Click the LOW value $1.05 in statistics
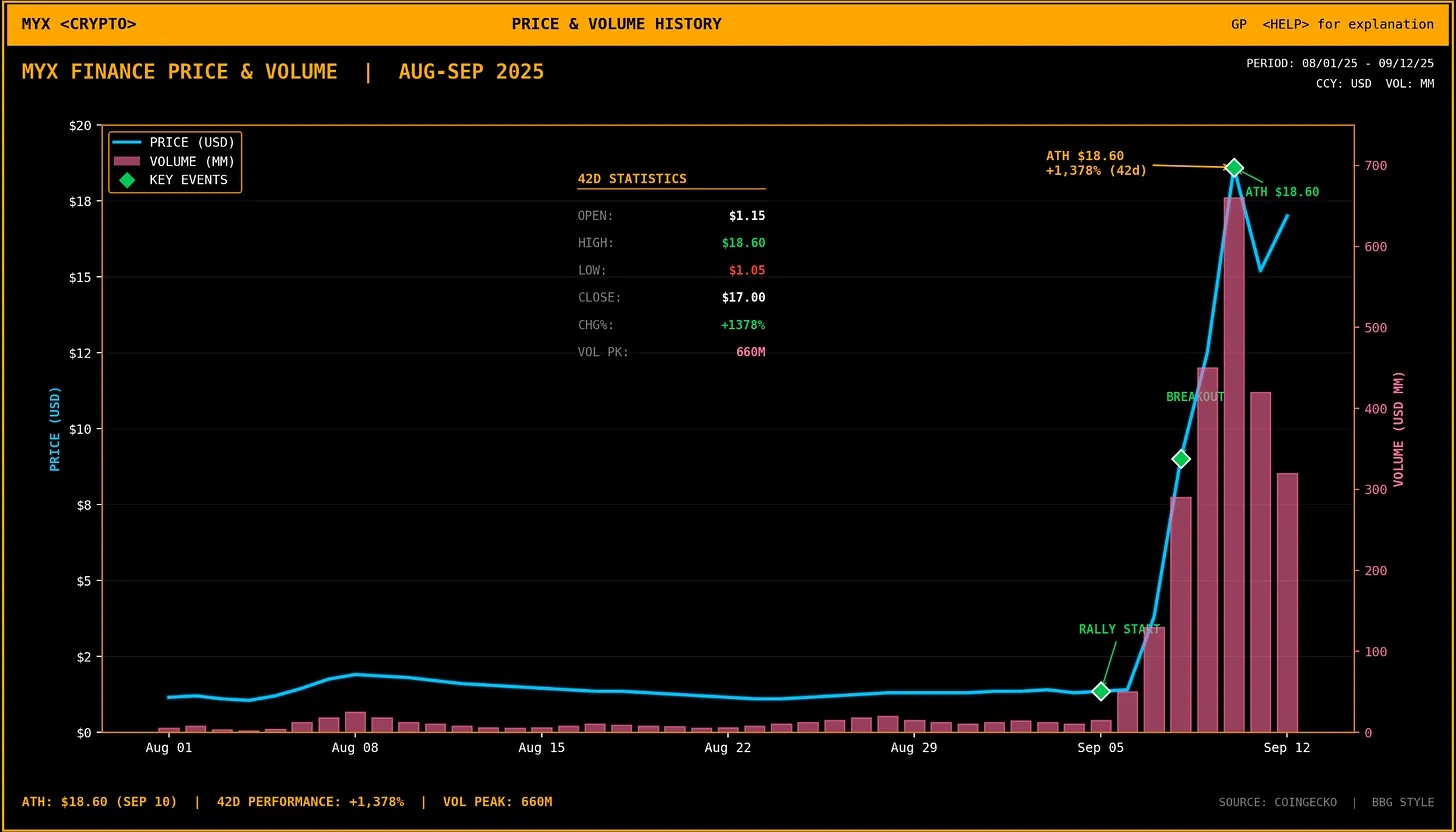1456x832 pixels. [746, 270]
